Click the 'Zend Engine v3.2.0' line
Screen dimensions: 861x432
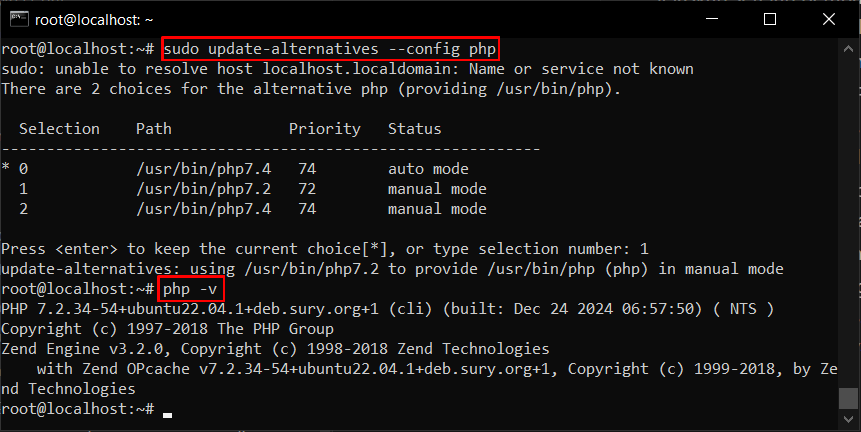point(275,349)
